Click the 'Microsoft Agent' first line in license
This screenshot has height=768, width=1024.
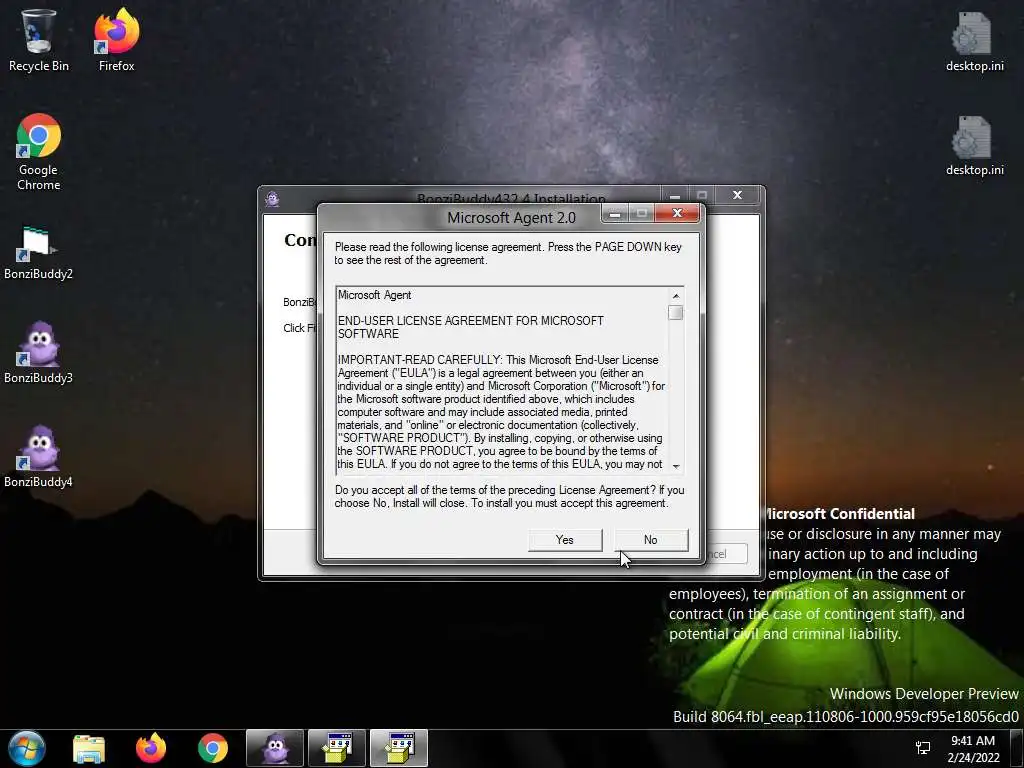pyautogui.click(x=374, y=295)
